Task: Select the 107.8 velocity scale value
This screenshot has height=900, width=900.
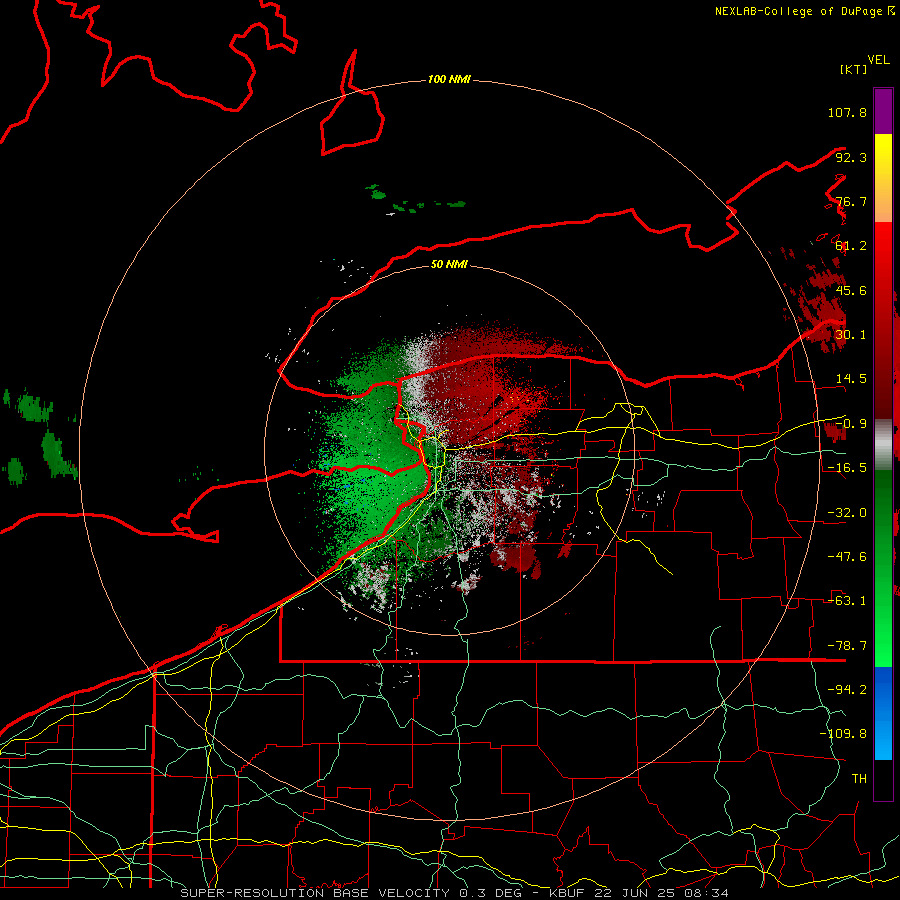Action: click(x=847, y=112)
